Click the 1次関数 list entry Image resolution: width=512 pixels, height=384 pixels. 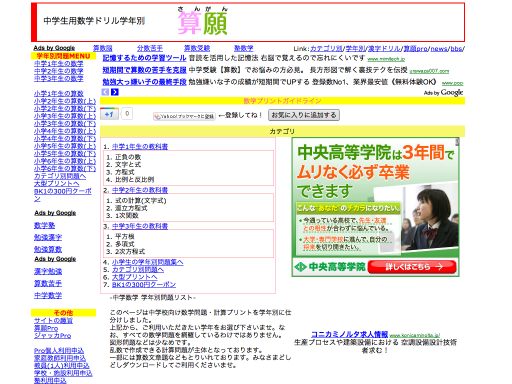[x=127, y=216]
